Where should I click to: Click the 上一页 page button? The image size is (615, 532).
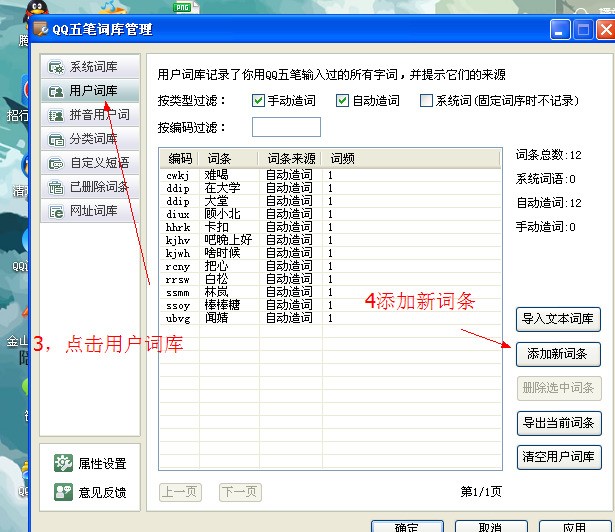(x=180, y=492)
